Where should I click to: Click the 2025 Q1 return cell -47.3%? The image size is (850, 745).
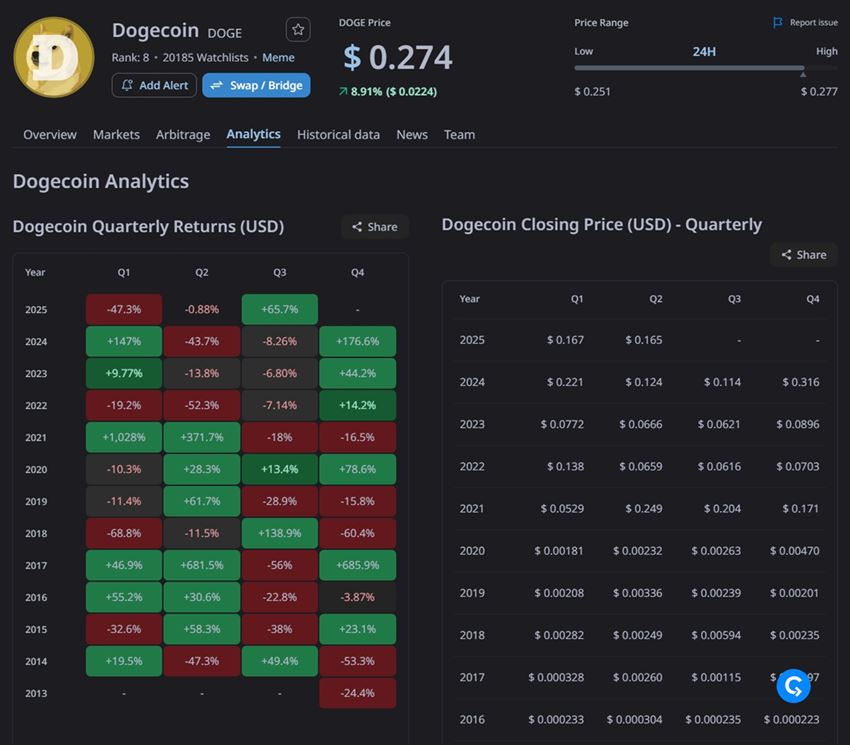(124, 310)
